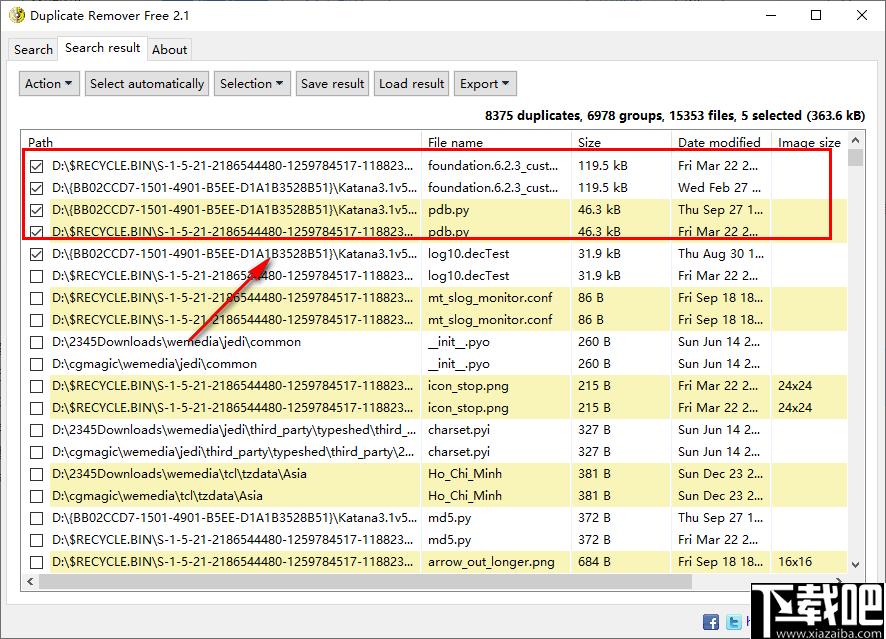Click the 684 B size cell
886x639 pixels.
pos(594,562)
